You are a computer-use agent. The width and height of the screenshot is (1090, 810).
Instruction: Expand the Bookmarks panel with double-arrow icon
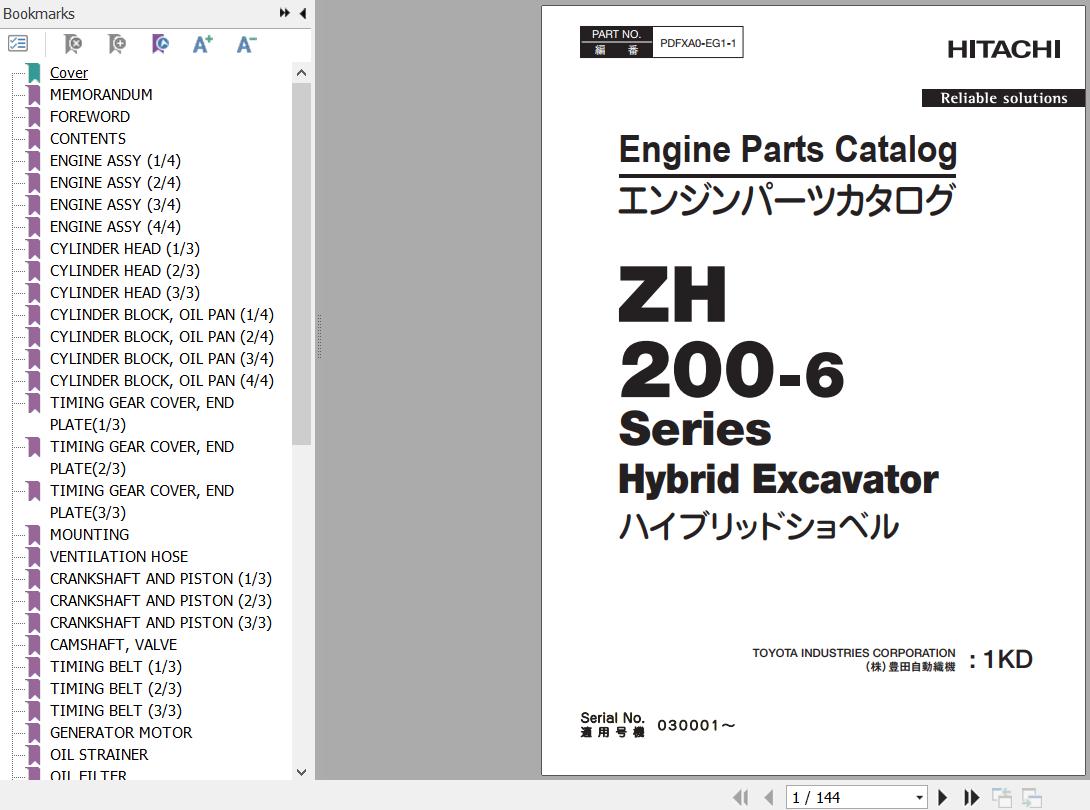coord(284,13)
